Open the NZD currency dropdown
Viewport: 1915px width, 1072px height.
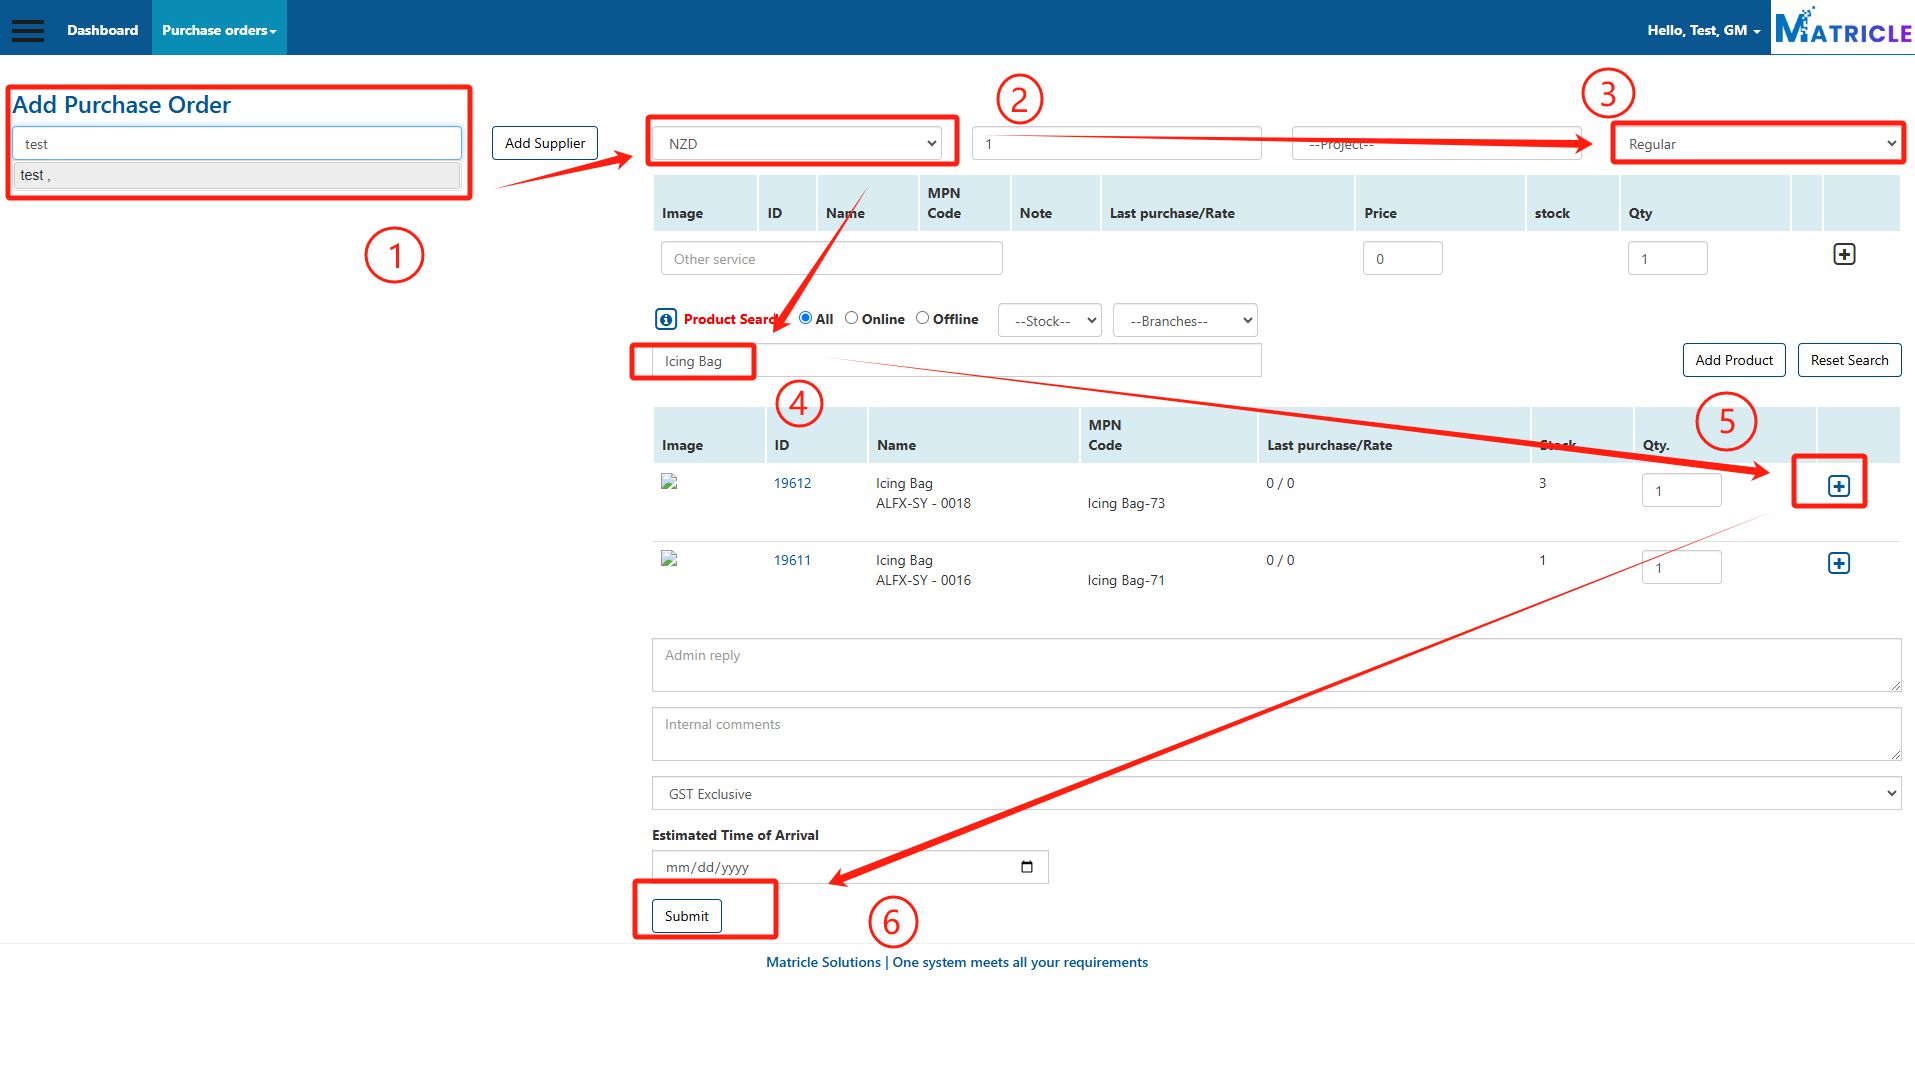[797, 144]
